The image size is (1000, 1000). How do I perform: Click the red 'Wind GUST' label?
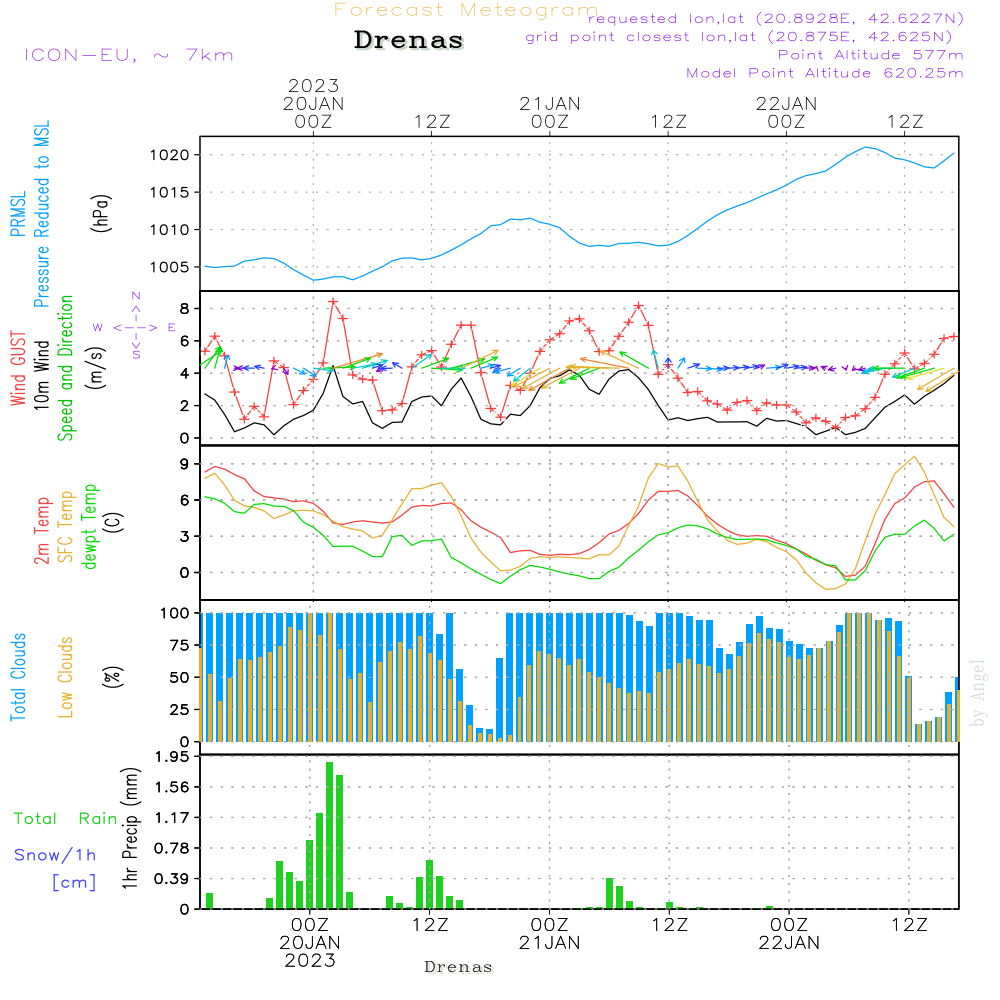coord(18,369)
